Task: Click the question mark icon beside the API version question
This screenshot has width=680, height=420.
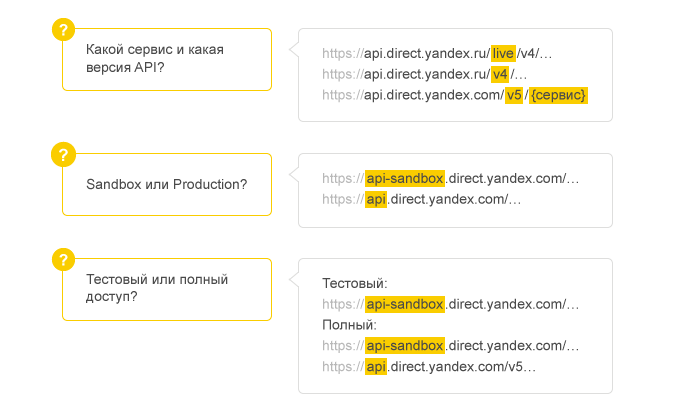Action: (x=63, y=29)
